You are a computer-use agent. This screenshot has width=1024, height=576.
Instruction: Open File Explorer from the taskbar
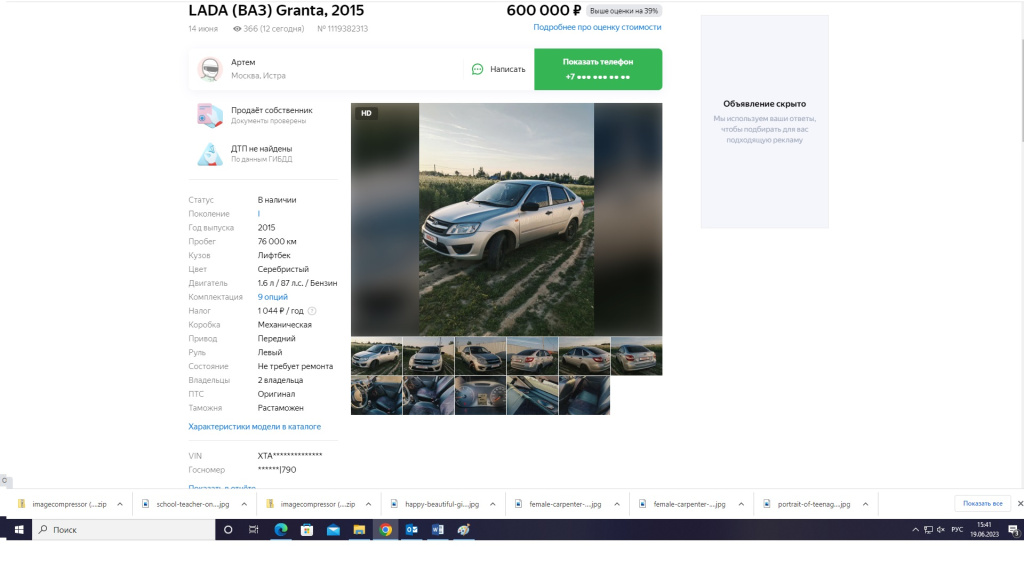359,530
